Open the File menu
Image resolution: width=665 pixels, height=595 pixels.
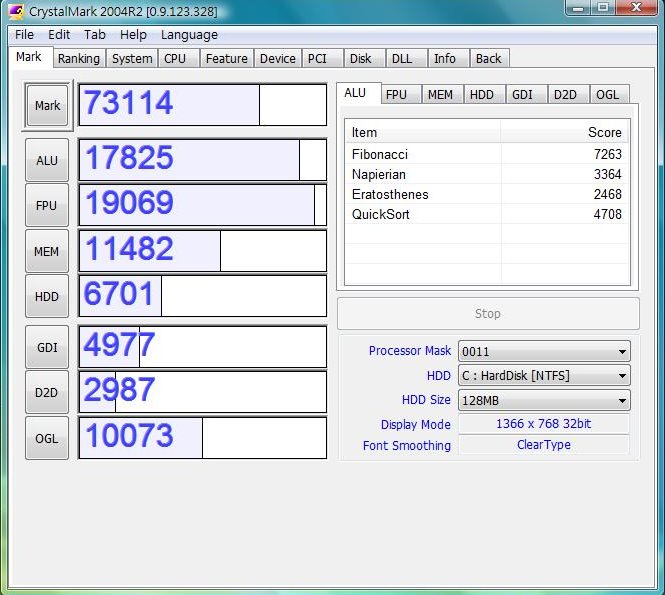click(24, 34)
